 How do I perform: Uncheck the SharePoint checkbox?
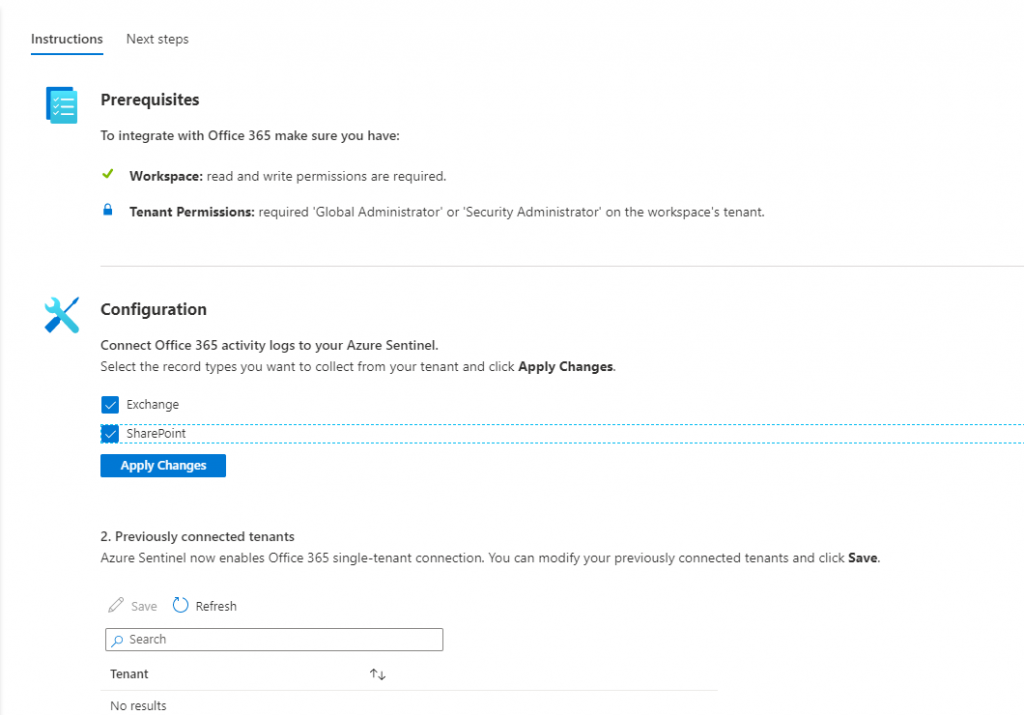[110, 434]
